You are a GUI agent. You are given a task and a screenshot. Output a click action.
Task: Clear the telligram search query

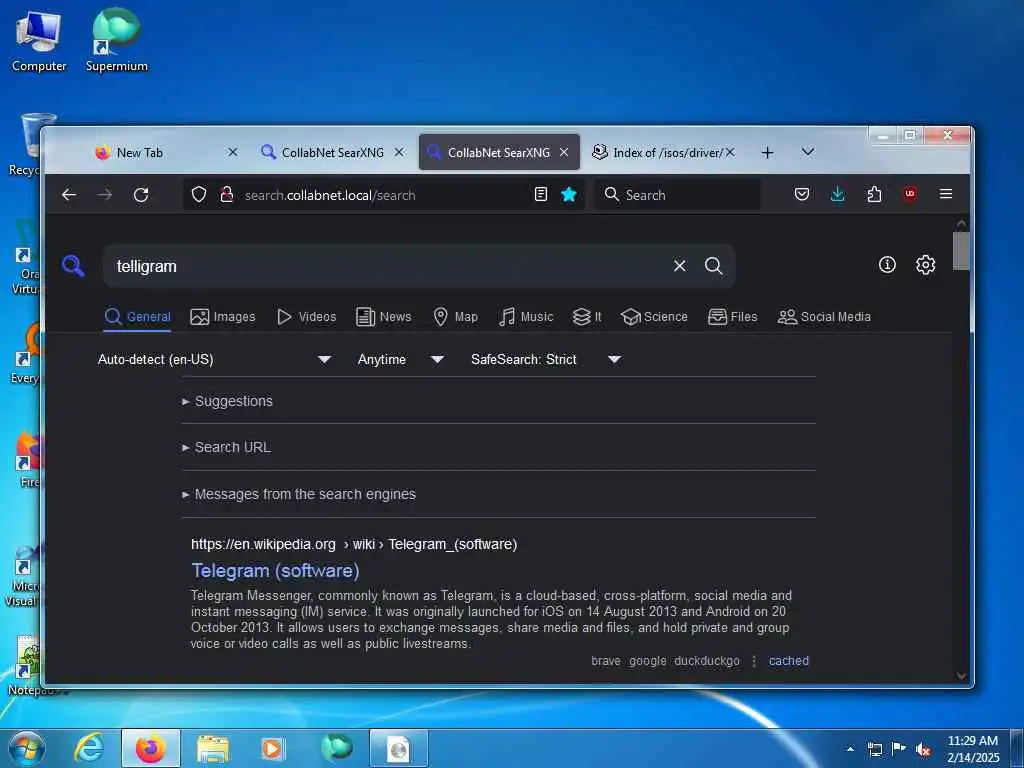(x=680, y=266)
